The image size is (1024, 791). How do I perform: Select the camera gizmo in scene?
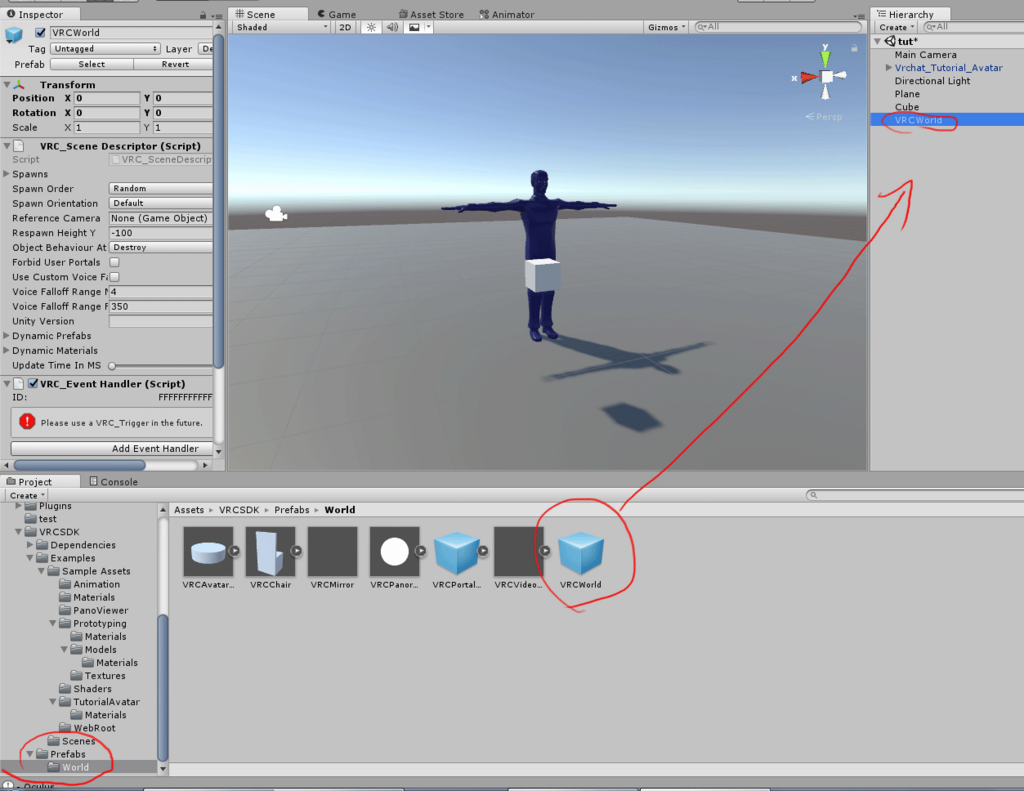276,214
